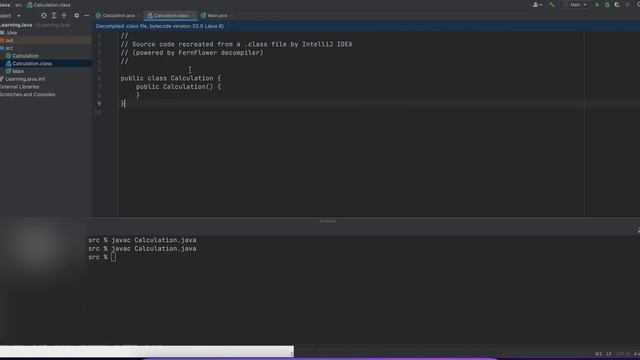640x360 pixels.
Task: Click the line 'public Calculation() {'
Action: click(x=178, y=87)
